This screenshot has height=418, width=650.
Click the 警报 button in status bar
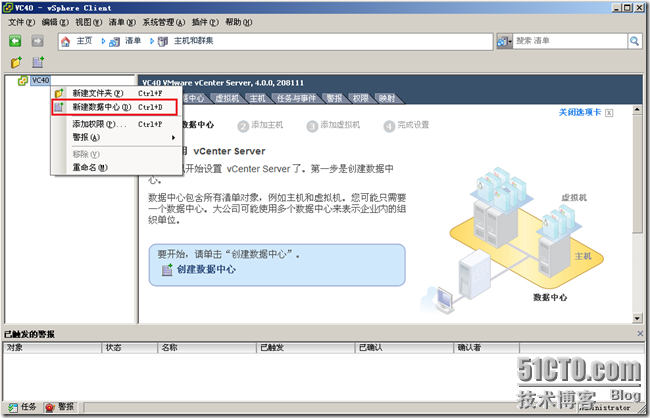click(60, 407)
